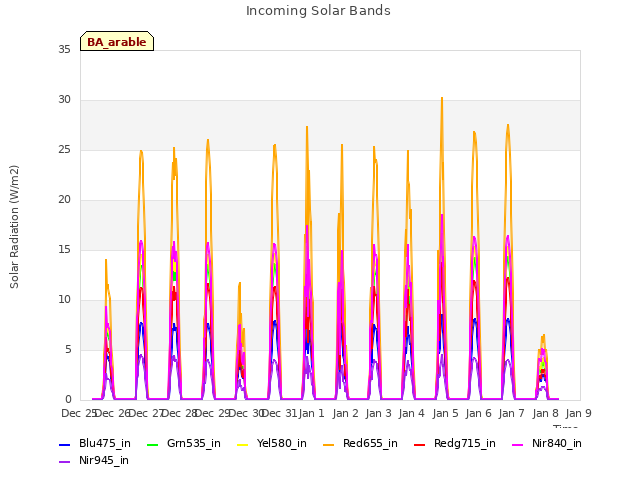Click the Jan 4 x-axis label
This screenshot has width=640, height=480.
pyautogui.click(x=412, y=413)
